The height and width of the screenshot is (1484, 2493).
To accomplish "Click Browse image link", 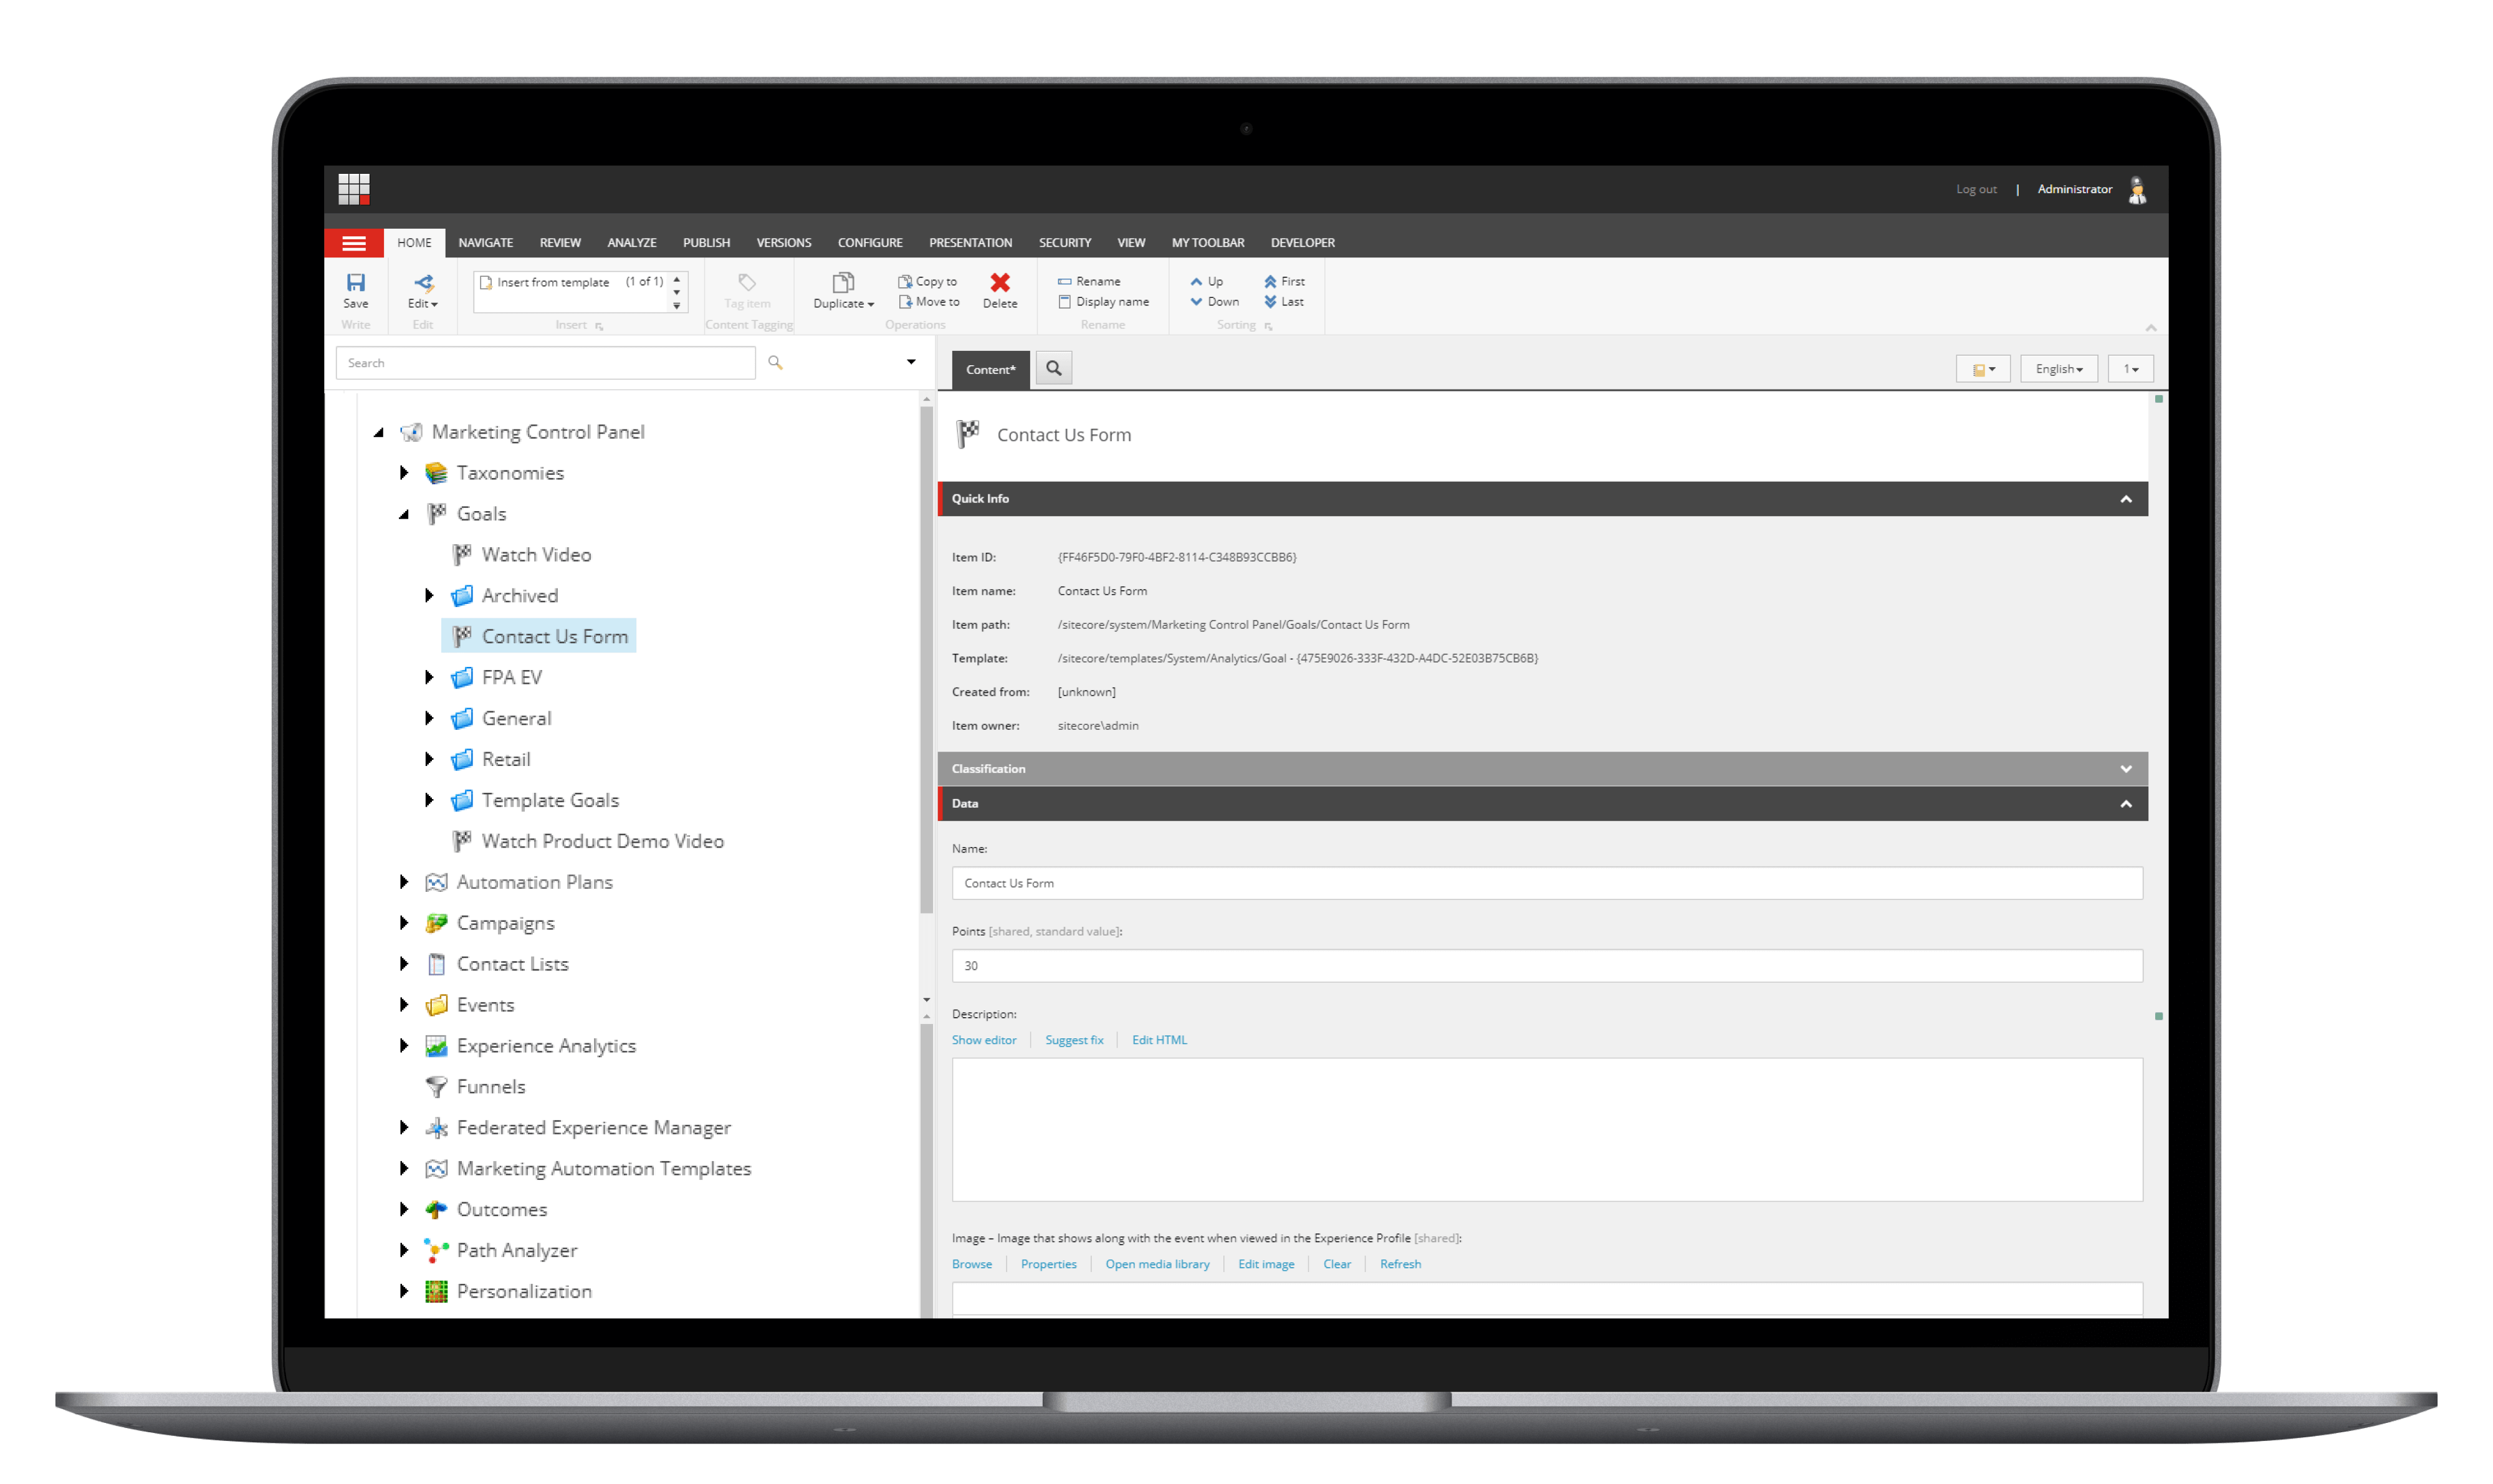I will click(x=971, y=1265).
